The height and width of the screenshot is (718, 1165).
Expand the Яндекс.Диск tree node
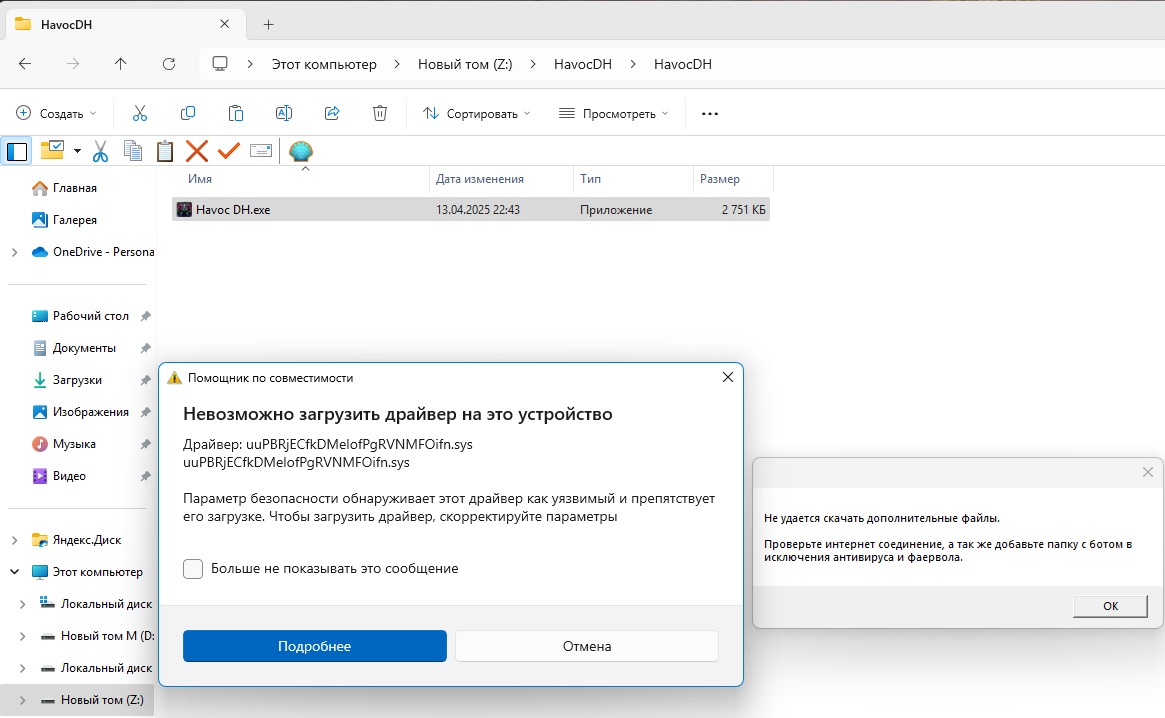pos(14,540)
